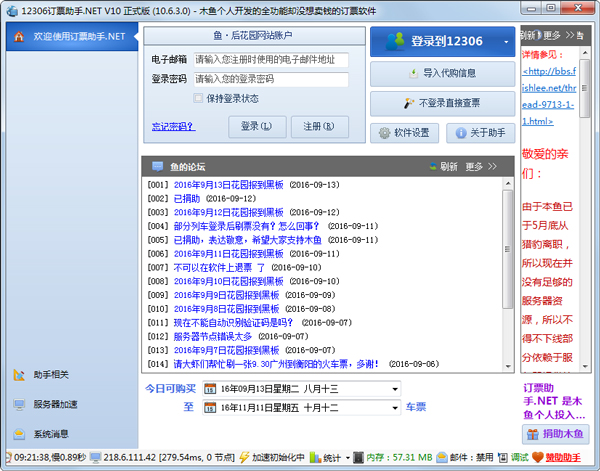Click 刷新 in the forum header
600x471 pixels.
coord(448,166)
